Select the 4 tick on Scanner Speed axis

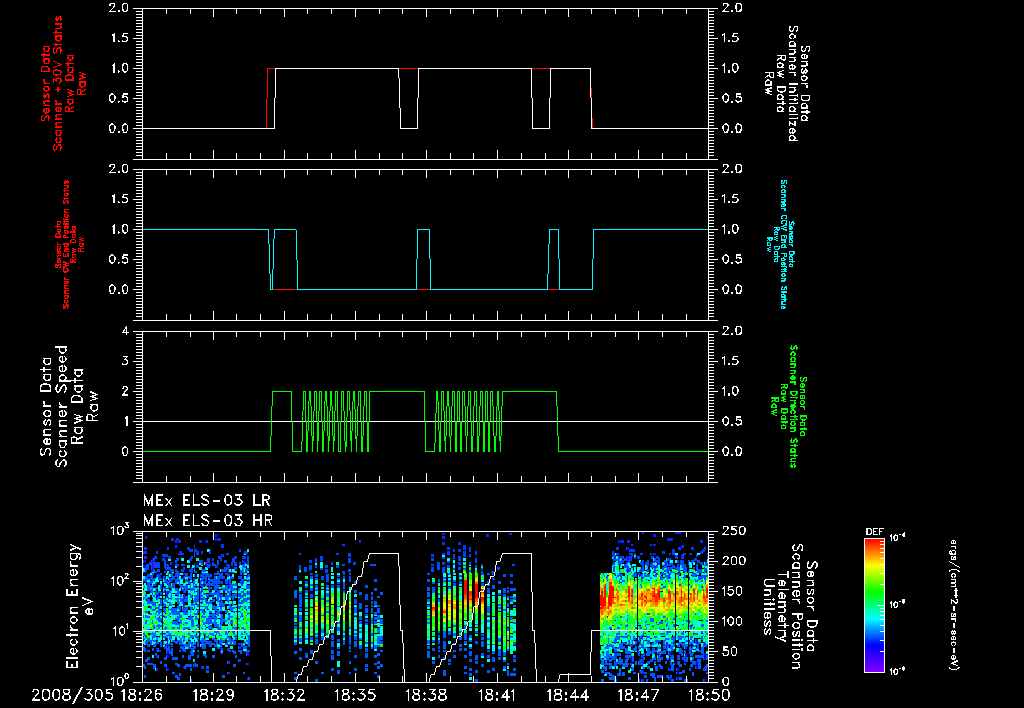pyautogui.click(x=125, y=331)
